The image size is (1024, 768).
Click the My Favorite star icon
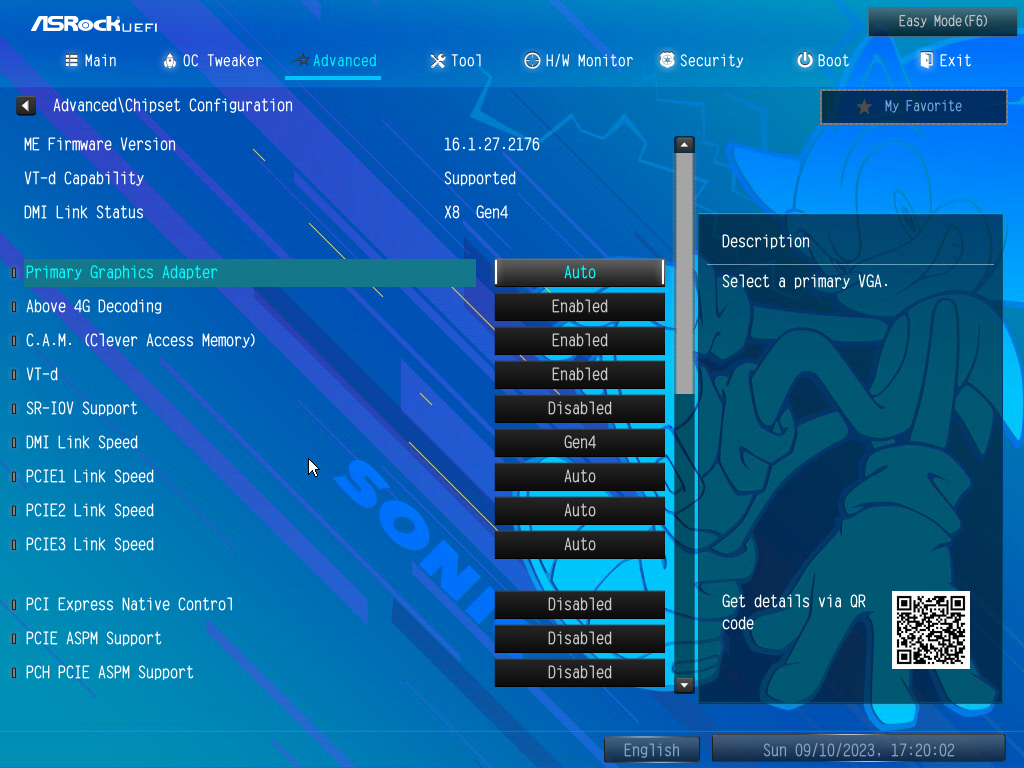click(864, 106)
